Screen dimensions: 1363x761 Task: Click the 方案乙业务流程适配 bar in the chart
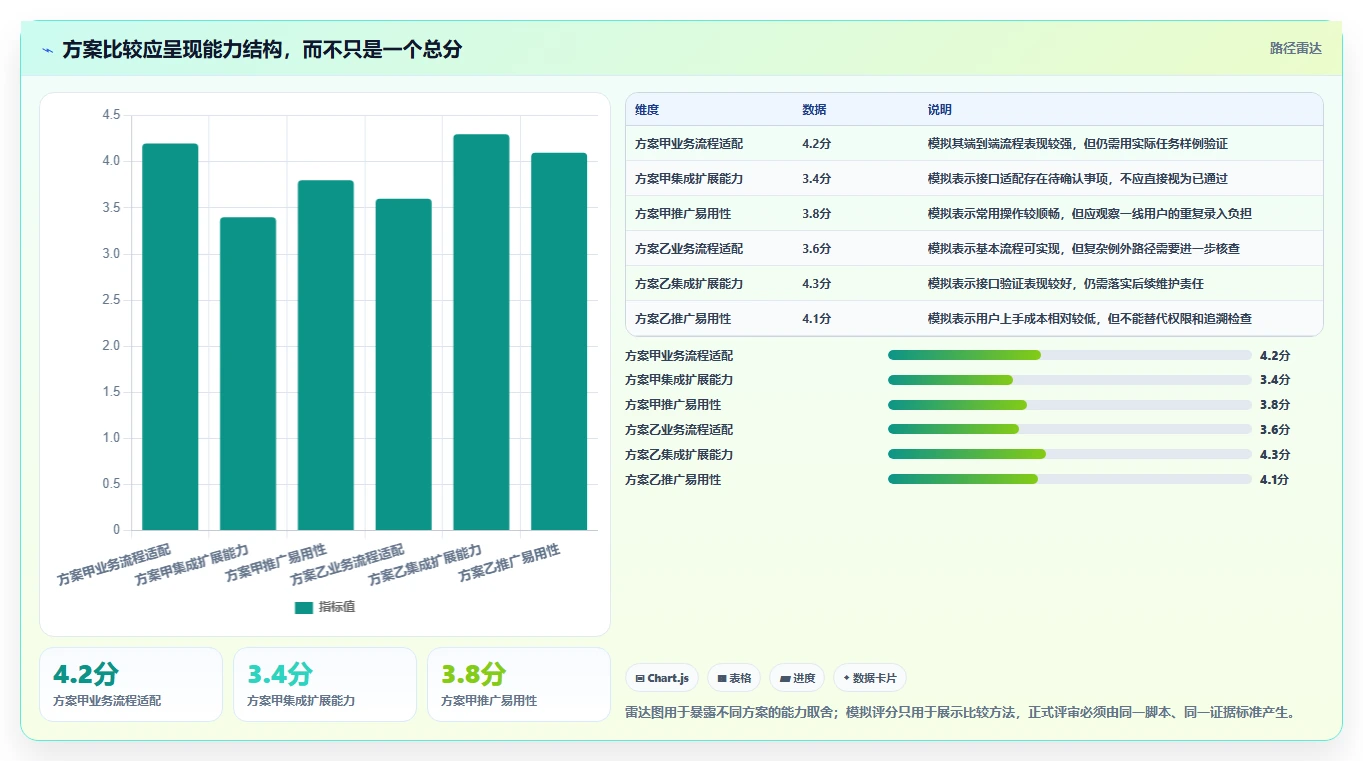click(x=404, y=365)
